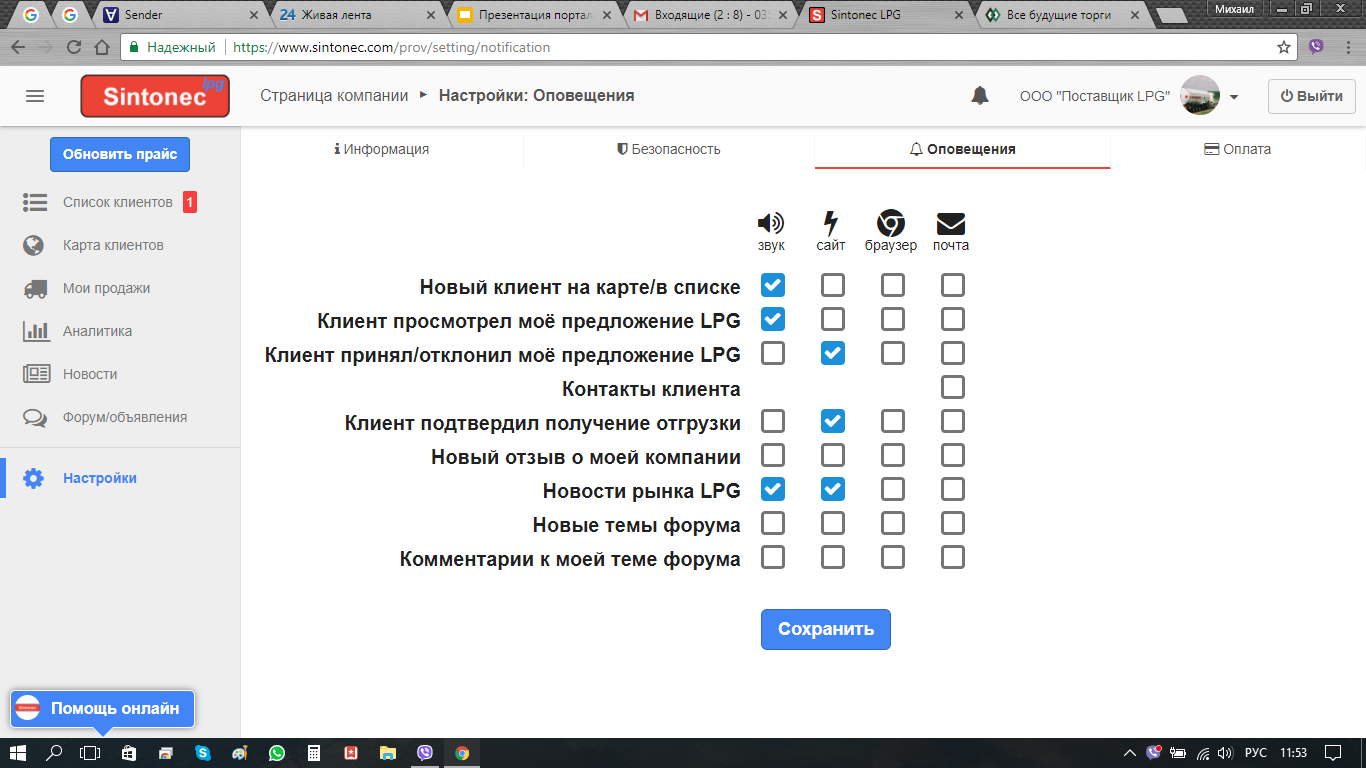The width and height of the screenshot is (1366, 768).
Task: Click the Сохранить button
Action: pos(825,629)
